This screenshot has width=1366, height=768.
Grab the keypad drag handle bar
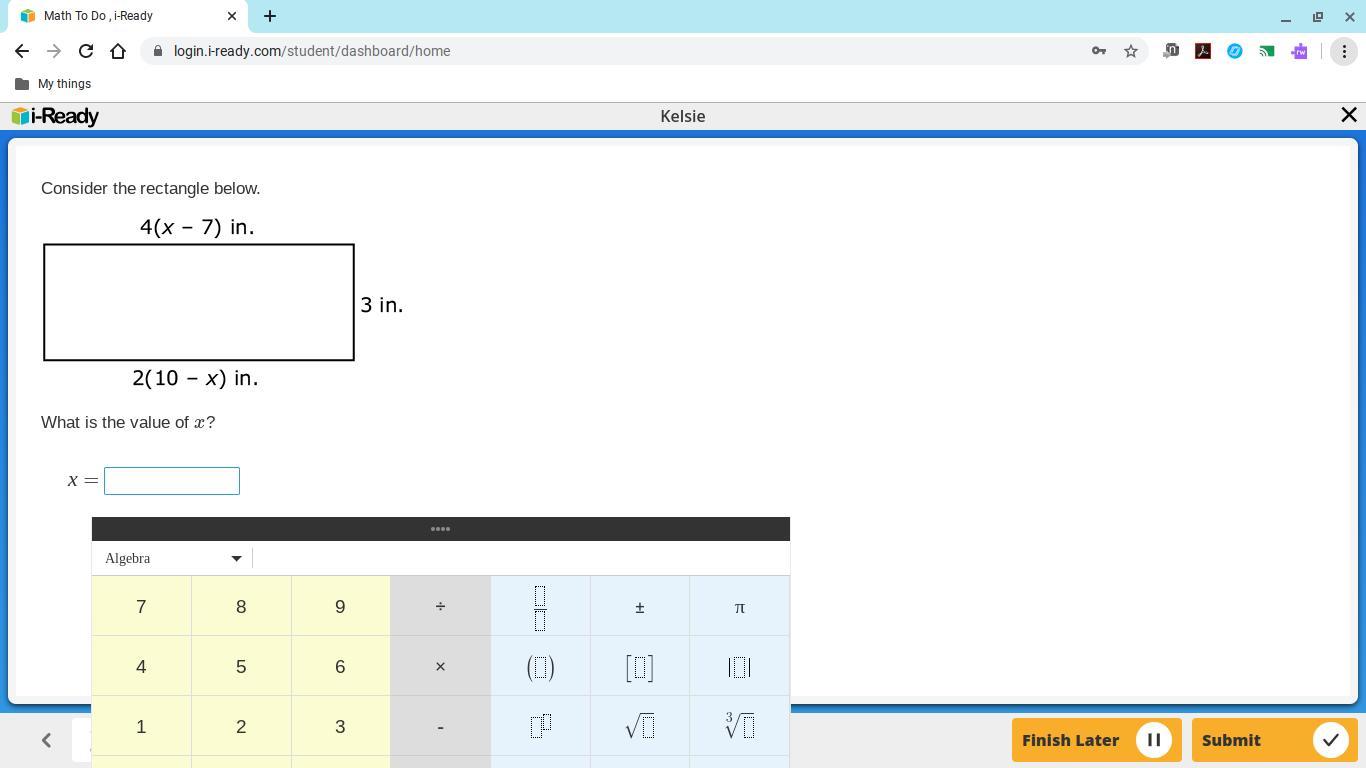pyautogui.click(x=440, y=529)
